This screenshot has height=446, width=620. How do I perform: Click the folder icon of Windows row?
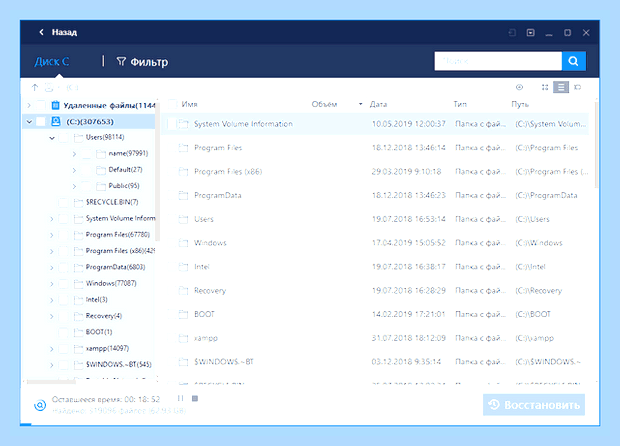(x=183, y=243)
